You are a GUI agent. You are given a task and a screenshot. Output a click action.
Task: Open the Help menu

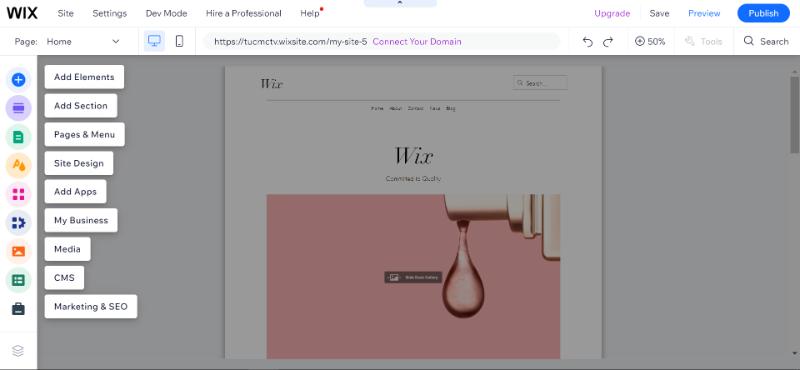coord(310,13)
